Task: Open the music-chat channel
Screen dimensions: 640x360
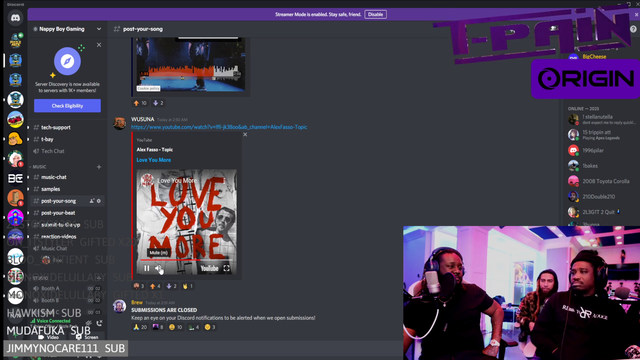Action: (53, 177)
